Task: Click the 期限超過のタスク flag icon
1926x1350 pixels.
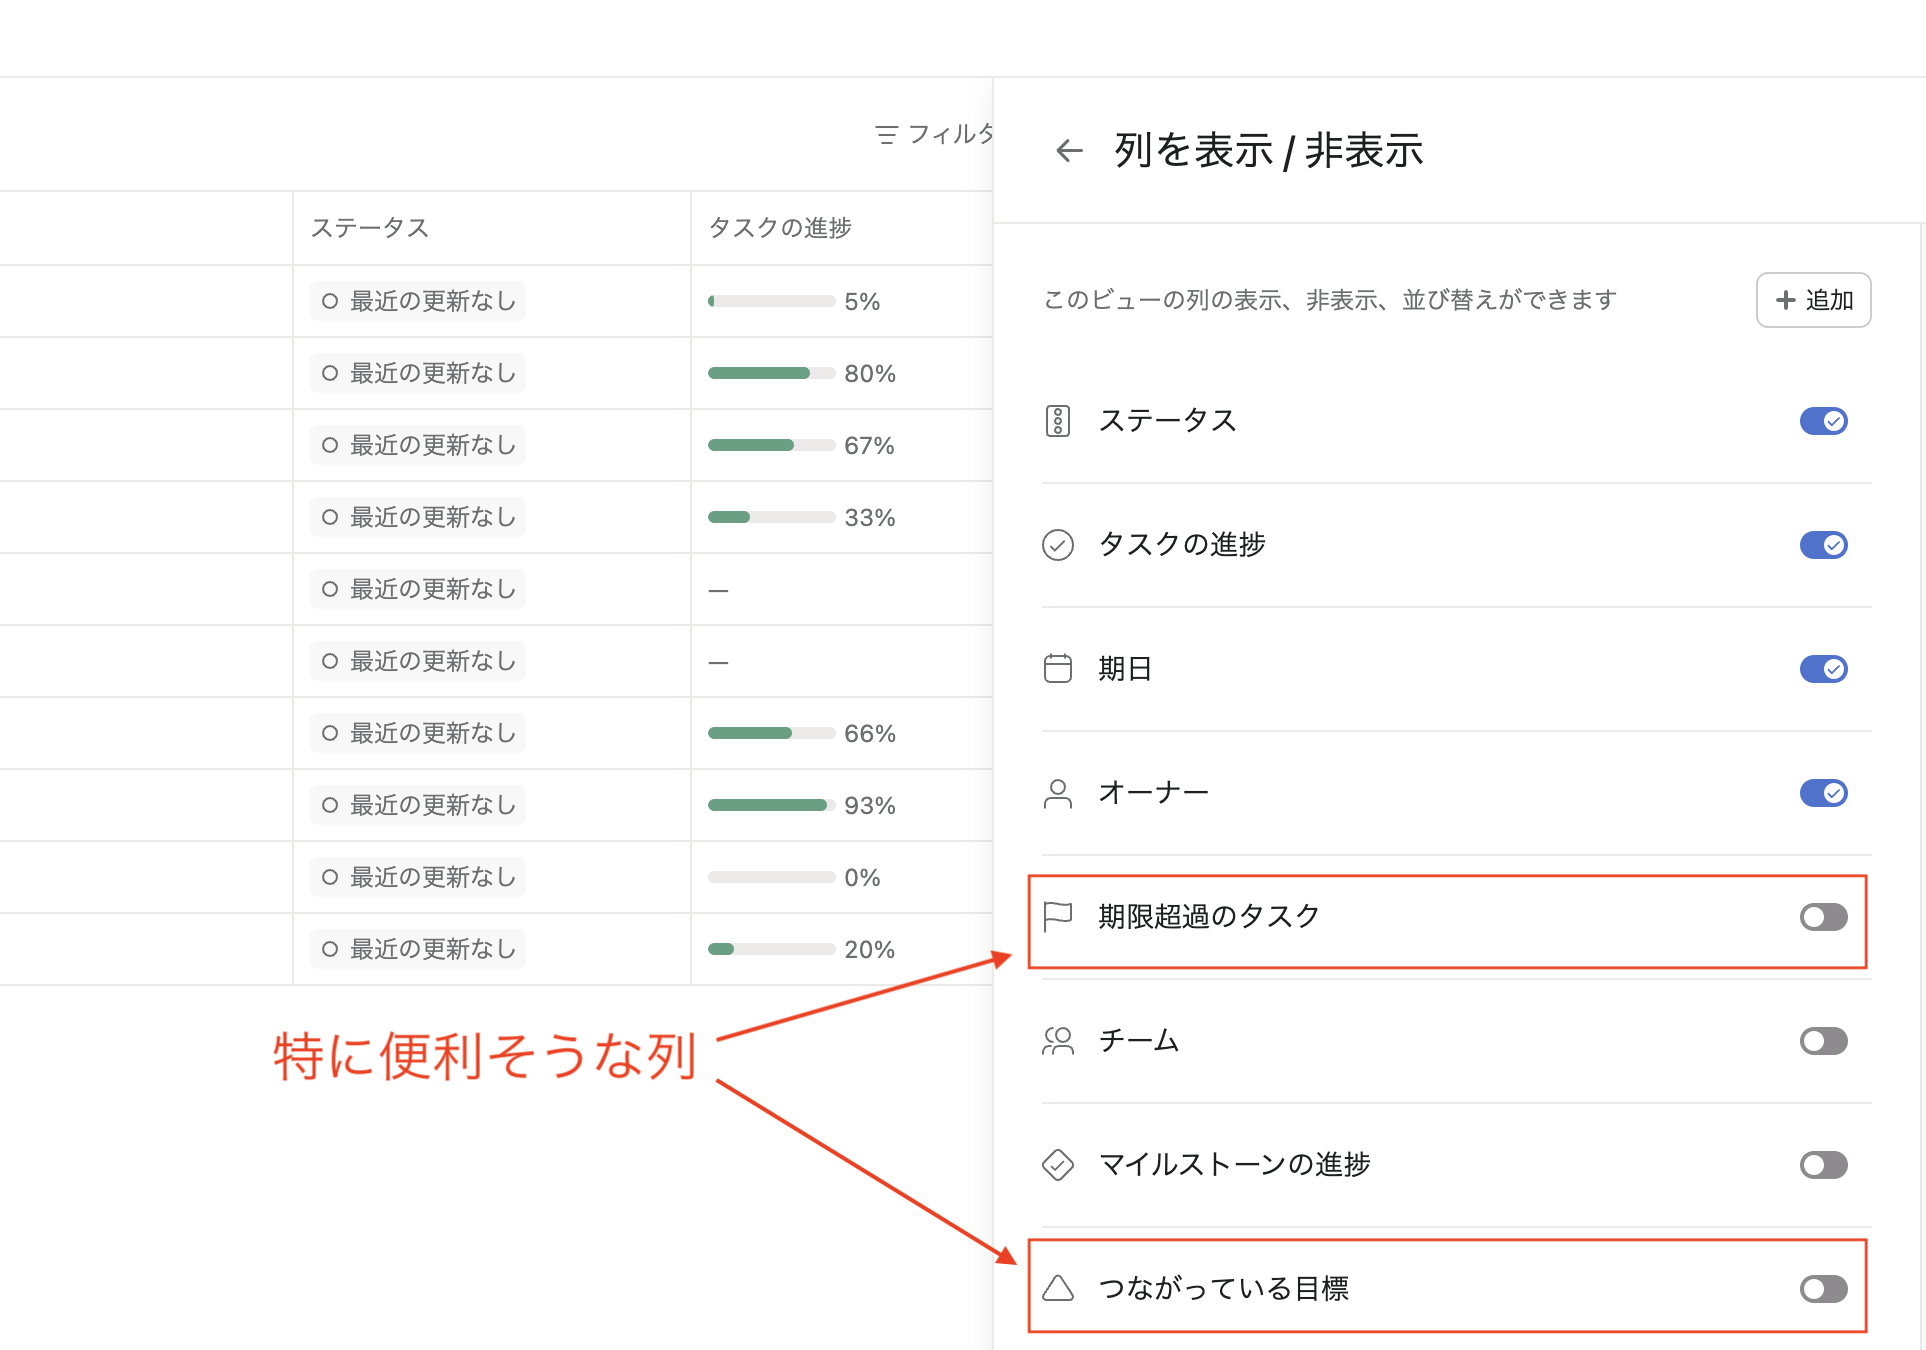Action: (1057, 916)
